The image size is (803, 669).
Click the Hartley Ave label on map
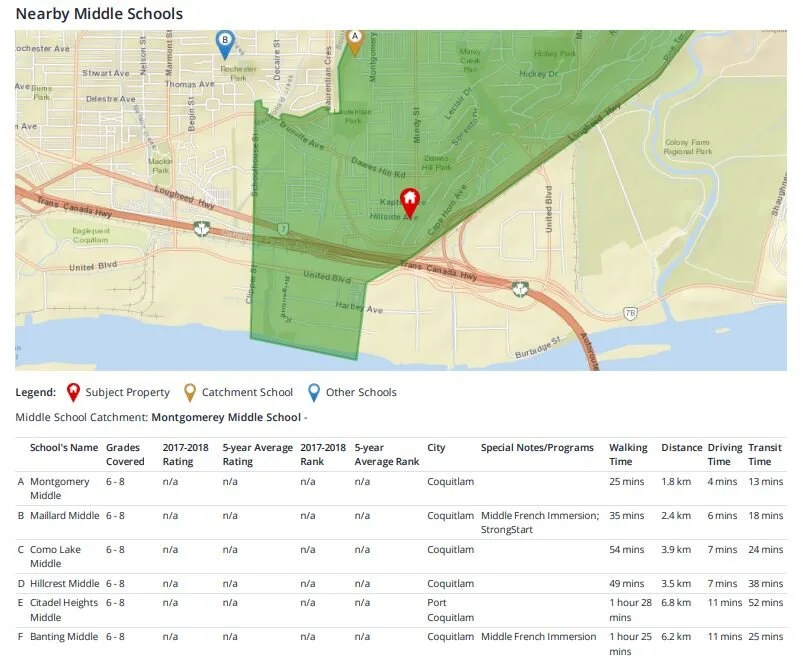pos(359,307)
